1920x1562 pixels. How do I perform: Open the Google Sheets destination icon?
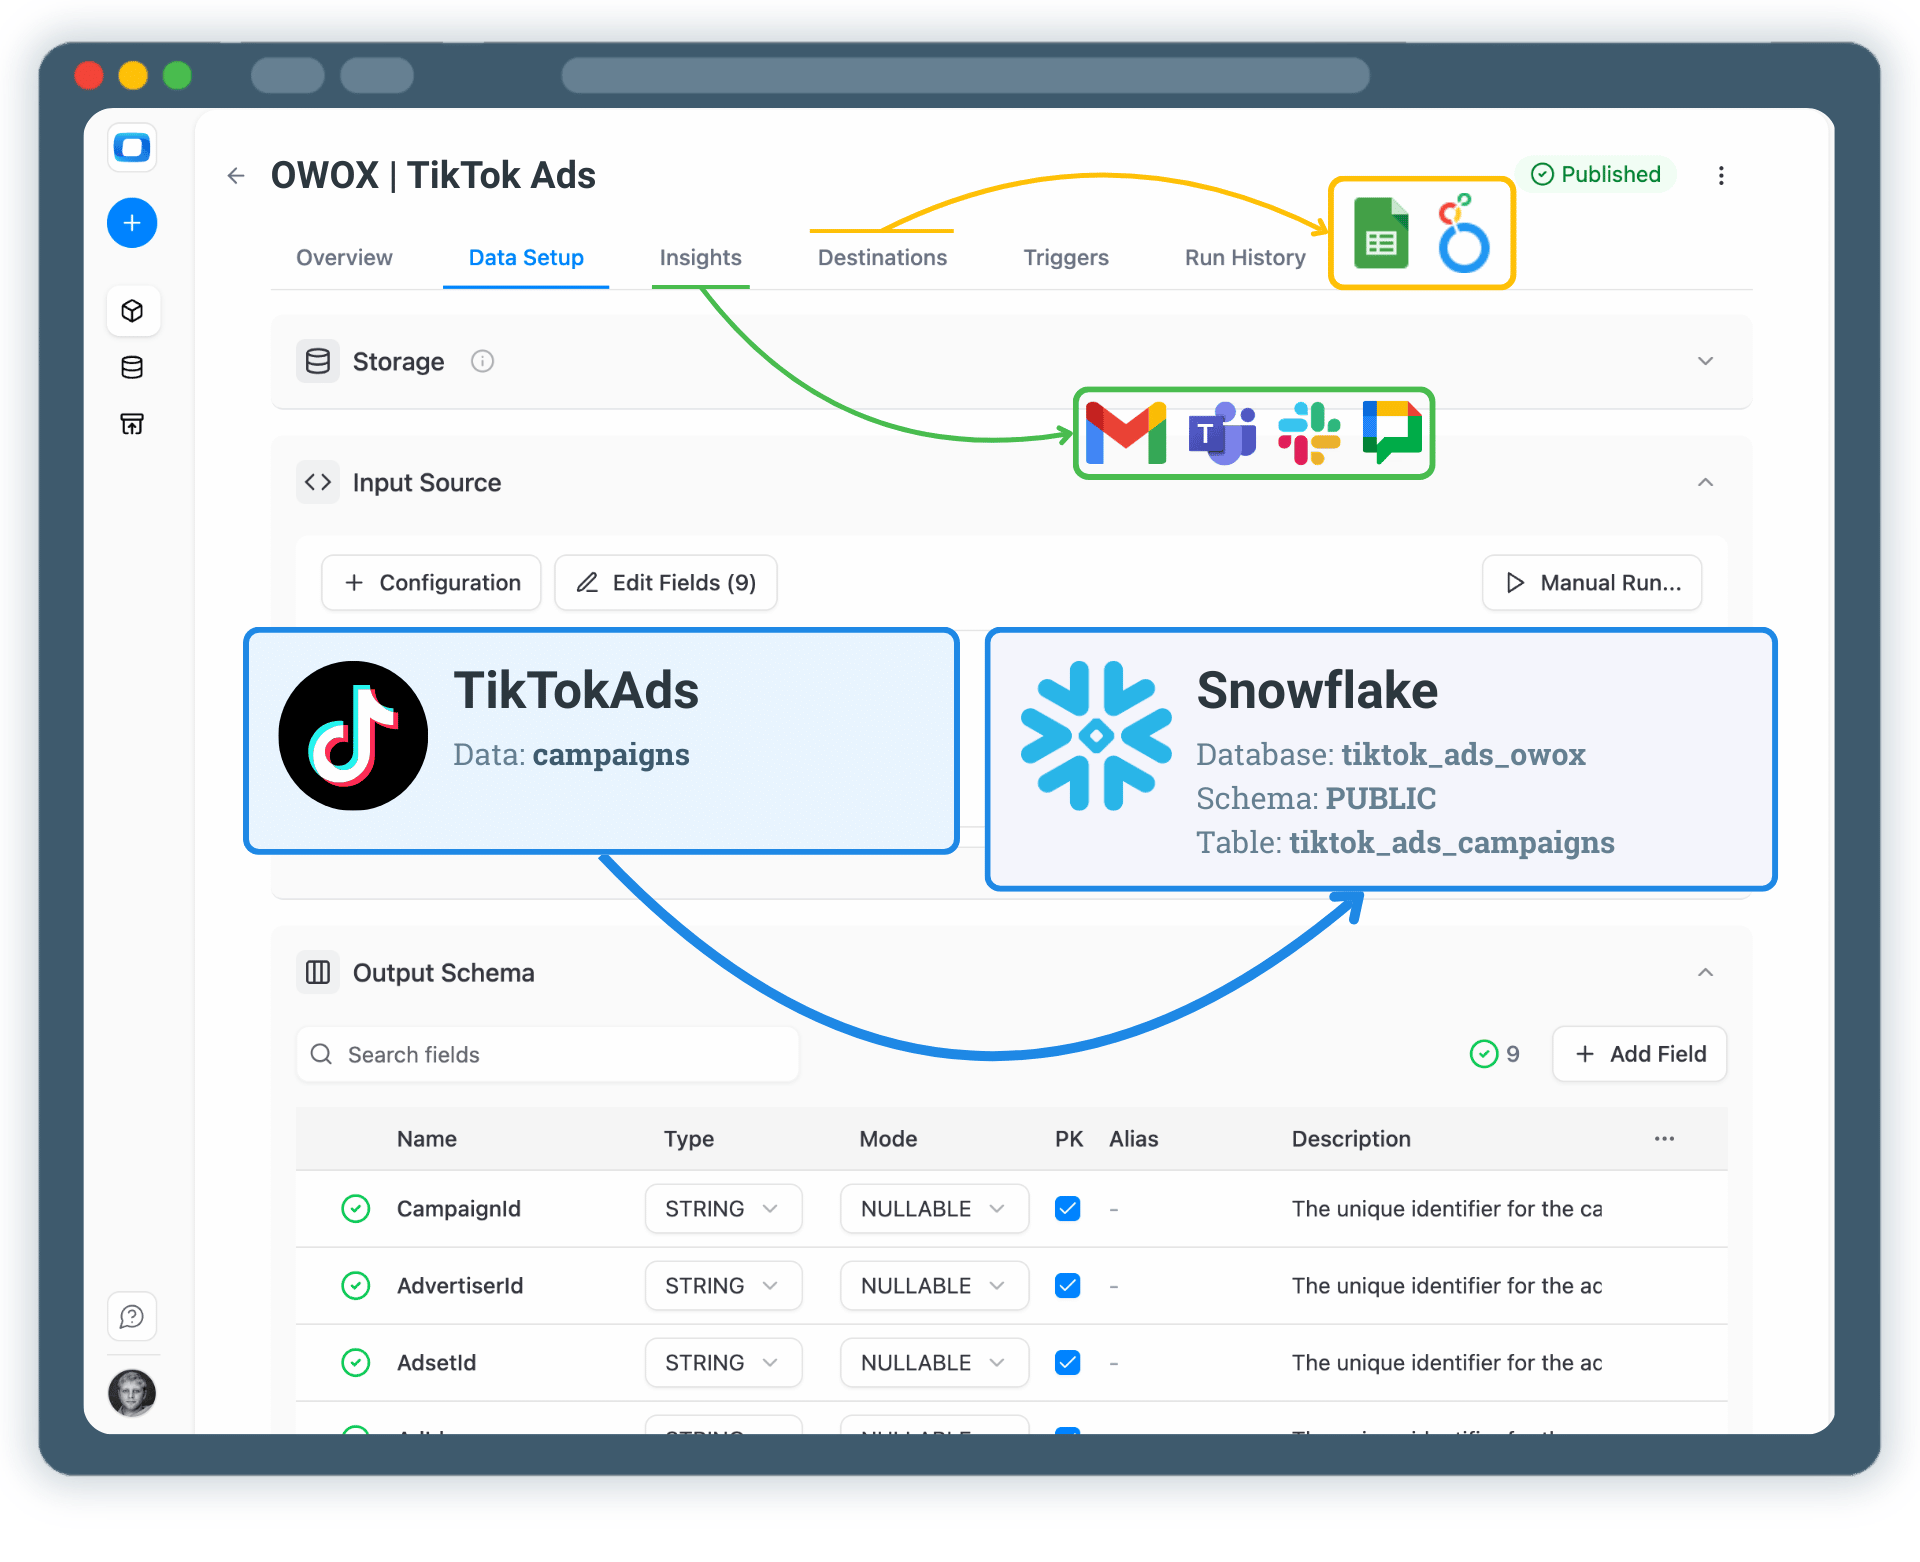(1381, 233)
